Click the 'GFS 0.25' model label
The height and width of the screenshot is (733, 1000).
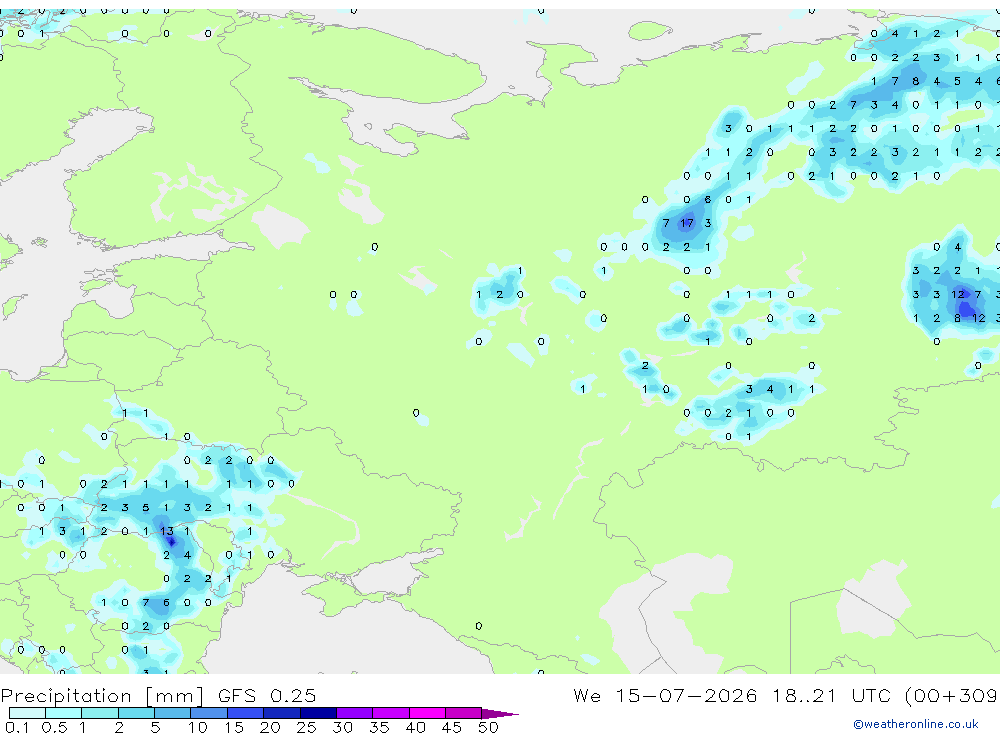coord(267,695)
